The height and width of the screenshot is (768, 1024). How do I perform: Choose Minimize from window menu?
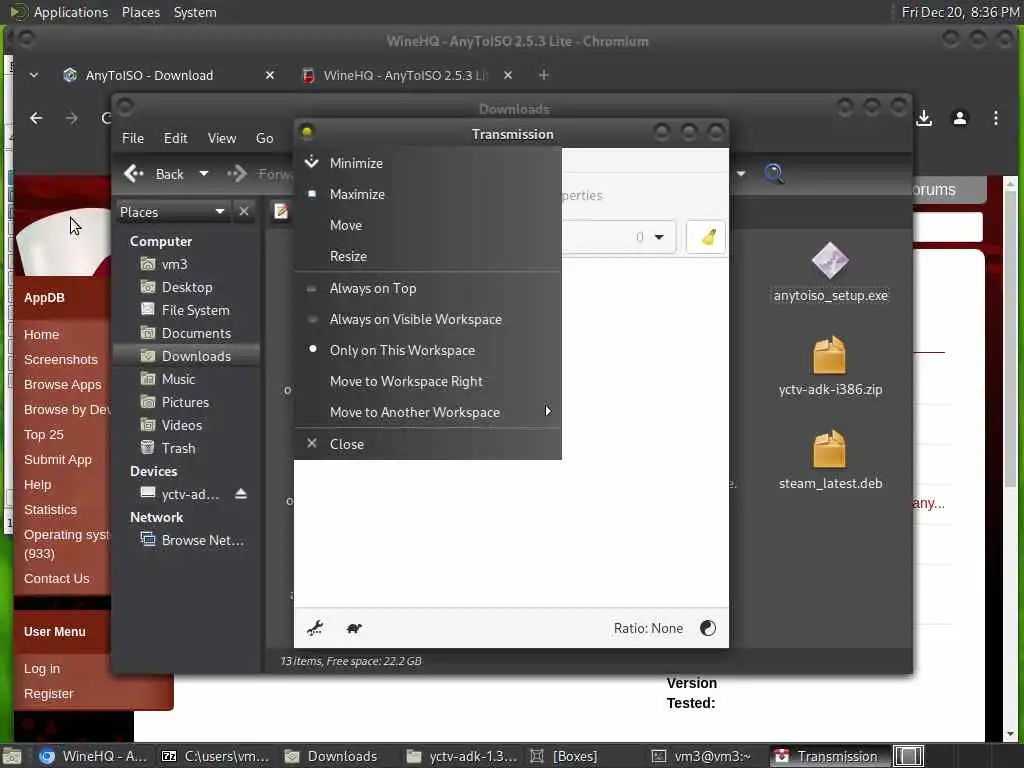(x=428, y=163)
